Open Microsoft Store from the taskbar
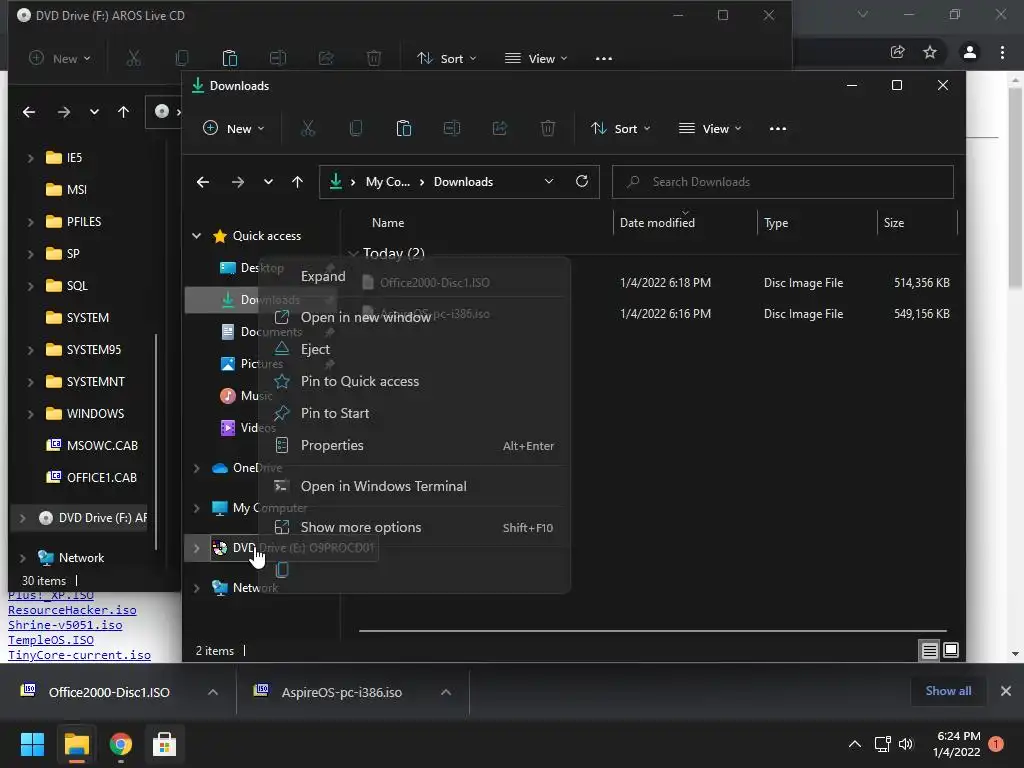The width and height of the screenshot is (1024, 768). pos(164,744)
